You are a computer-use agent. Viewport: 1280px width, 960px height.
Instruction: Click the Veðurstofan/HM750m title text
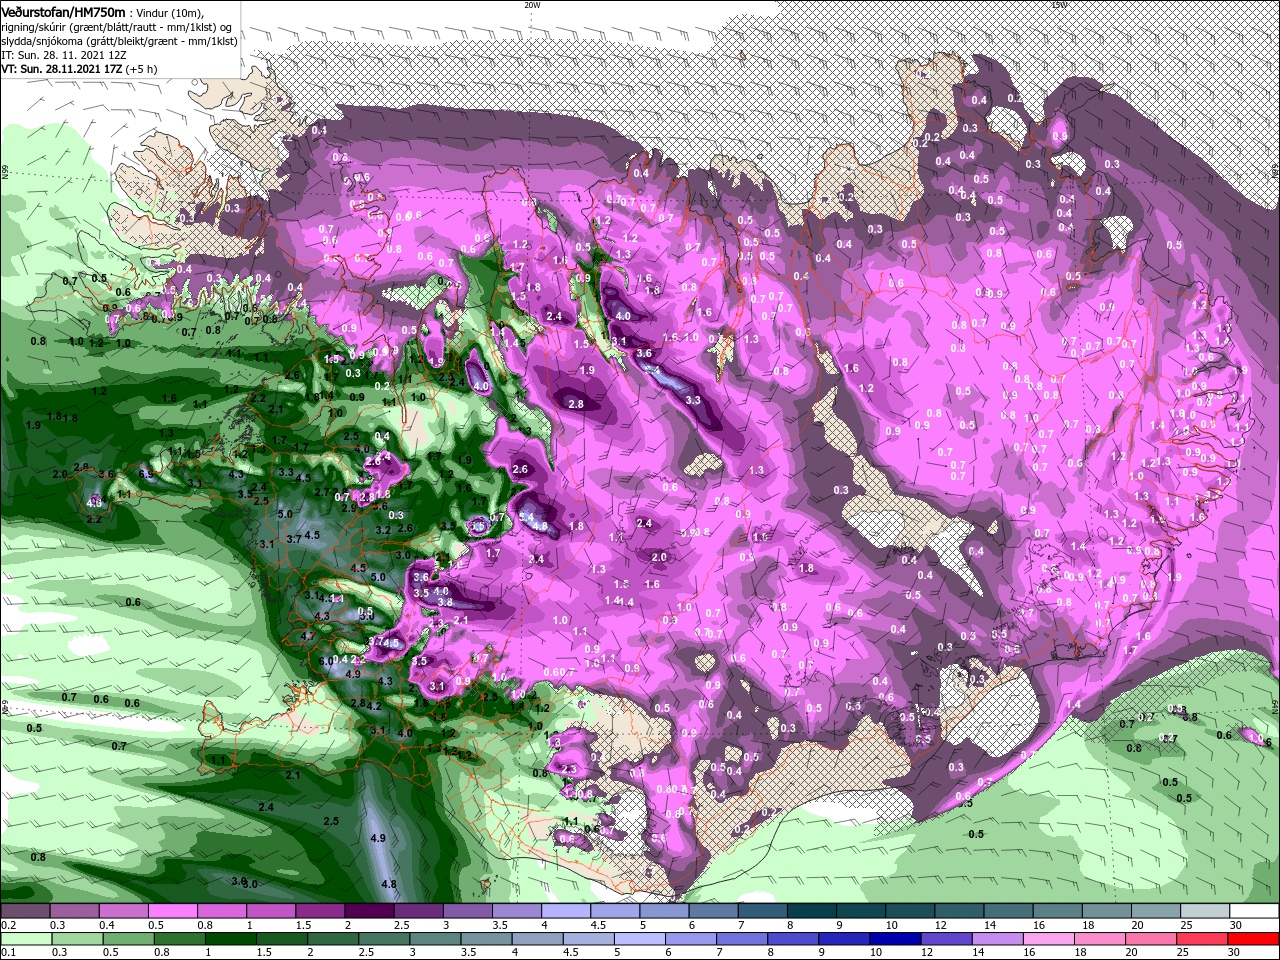click(x=63, y=11)
